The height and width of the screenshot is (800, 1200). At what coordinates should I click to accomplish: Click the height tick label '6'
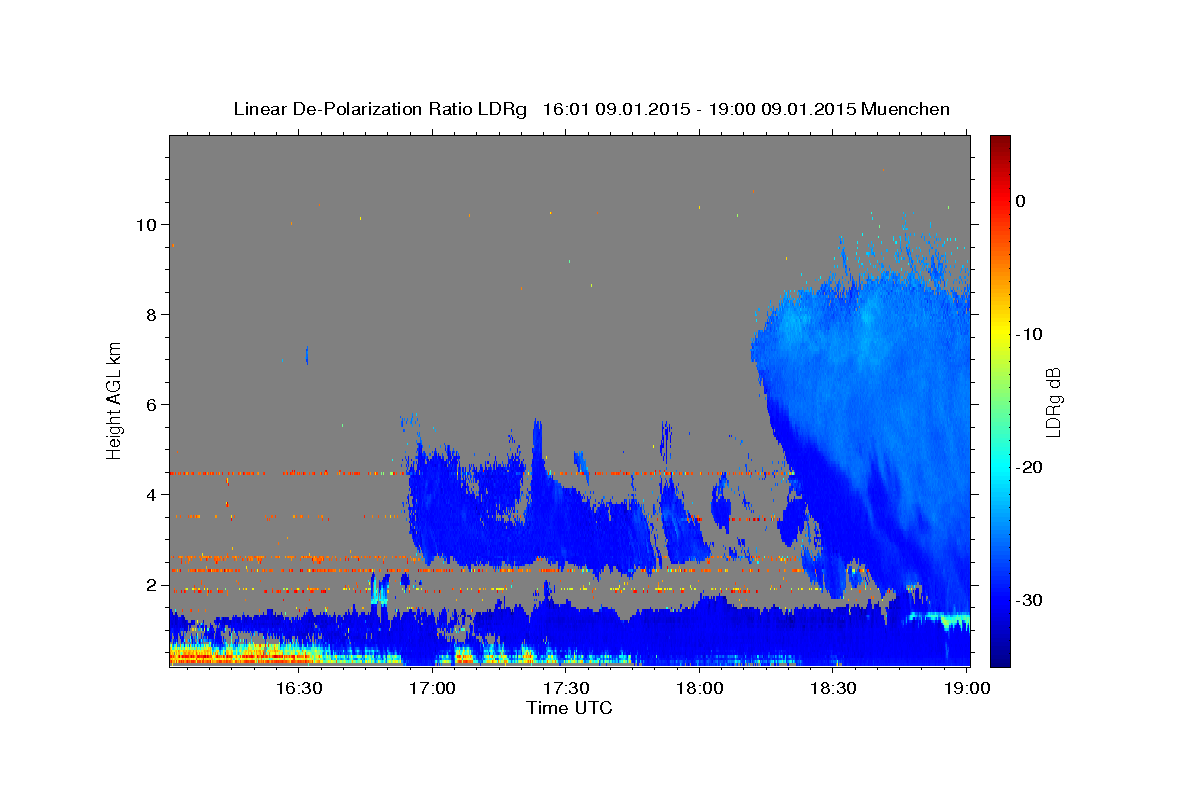pyautogui.click(x=152, y=405)
